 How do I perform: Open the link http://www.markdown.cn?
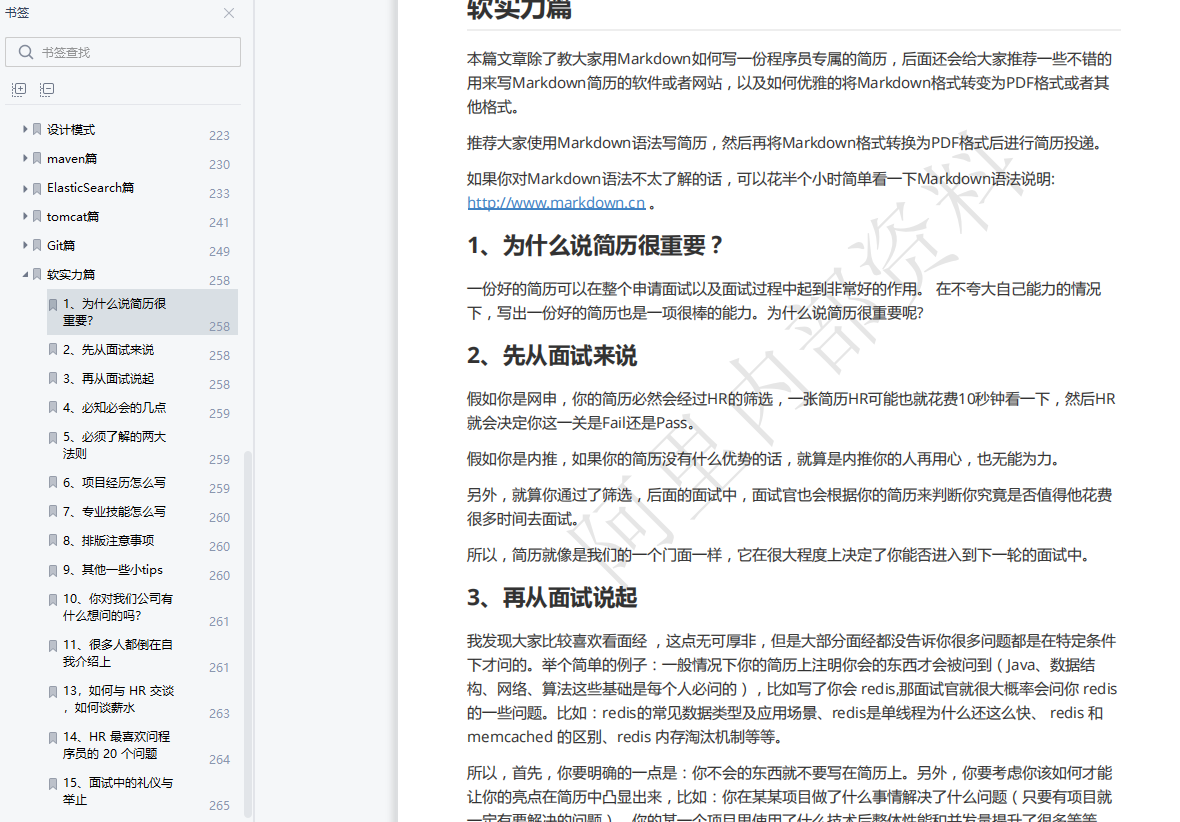[556, 202]
